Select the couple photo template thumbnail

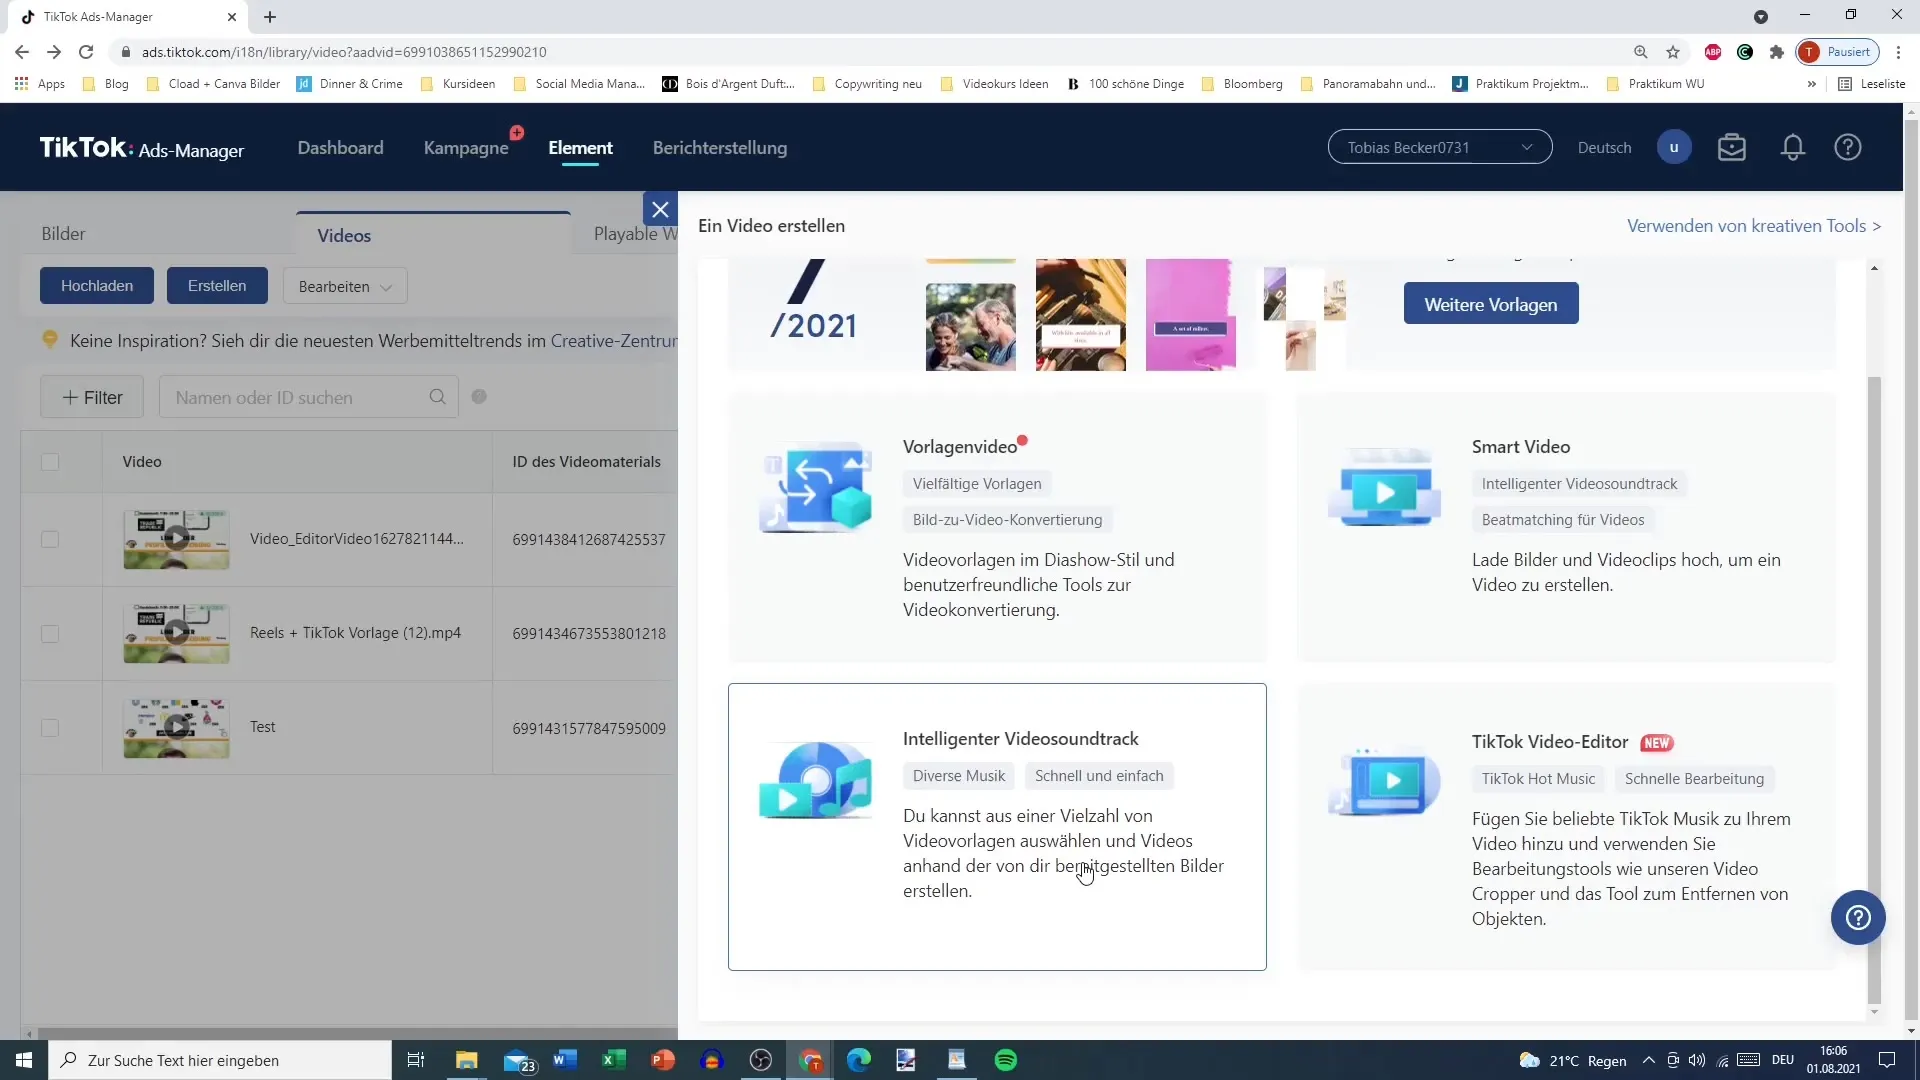970,327
